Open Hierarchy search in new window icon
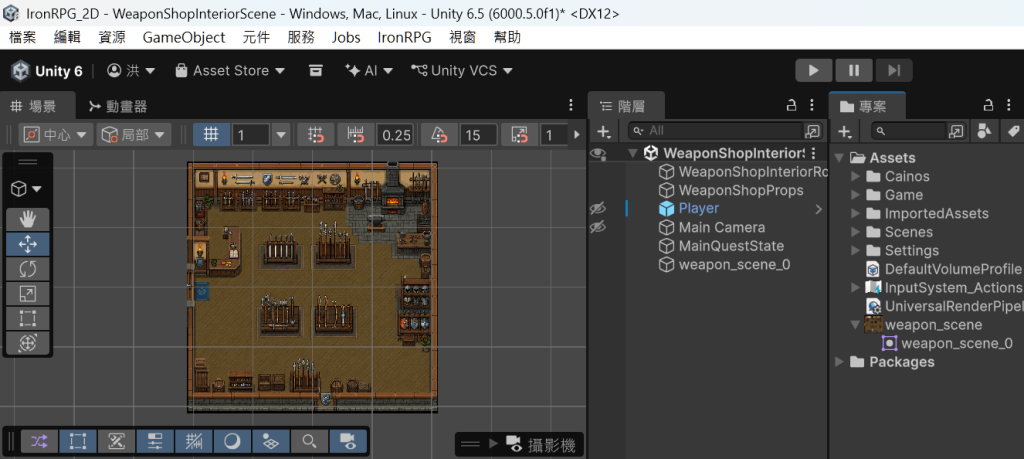 pyautogui.click(x=812, y=131)
